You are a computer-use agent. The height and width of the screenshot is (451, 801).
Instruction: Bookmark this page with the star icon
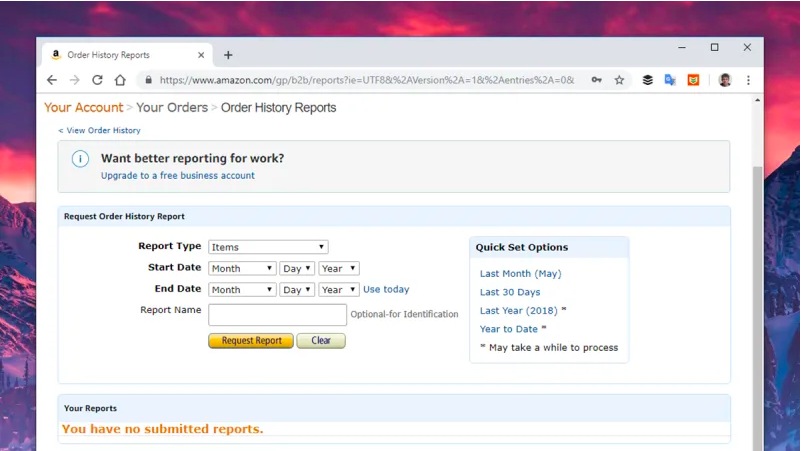[619, 80]
